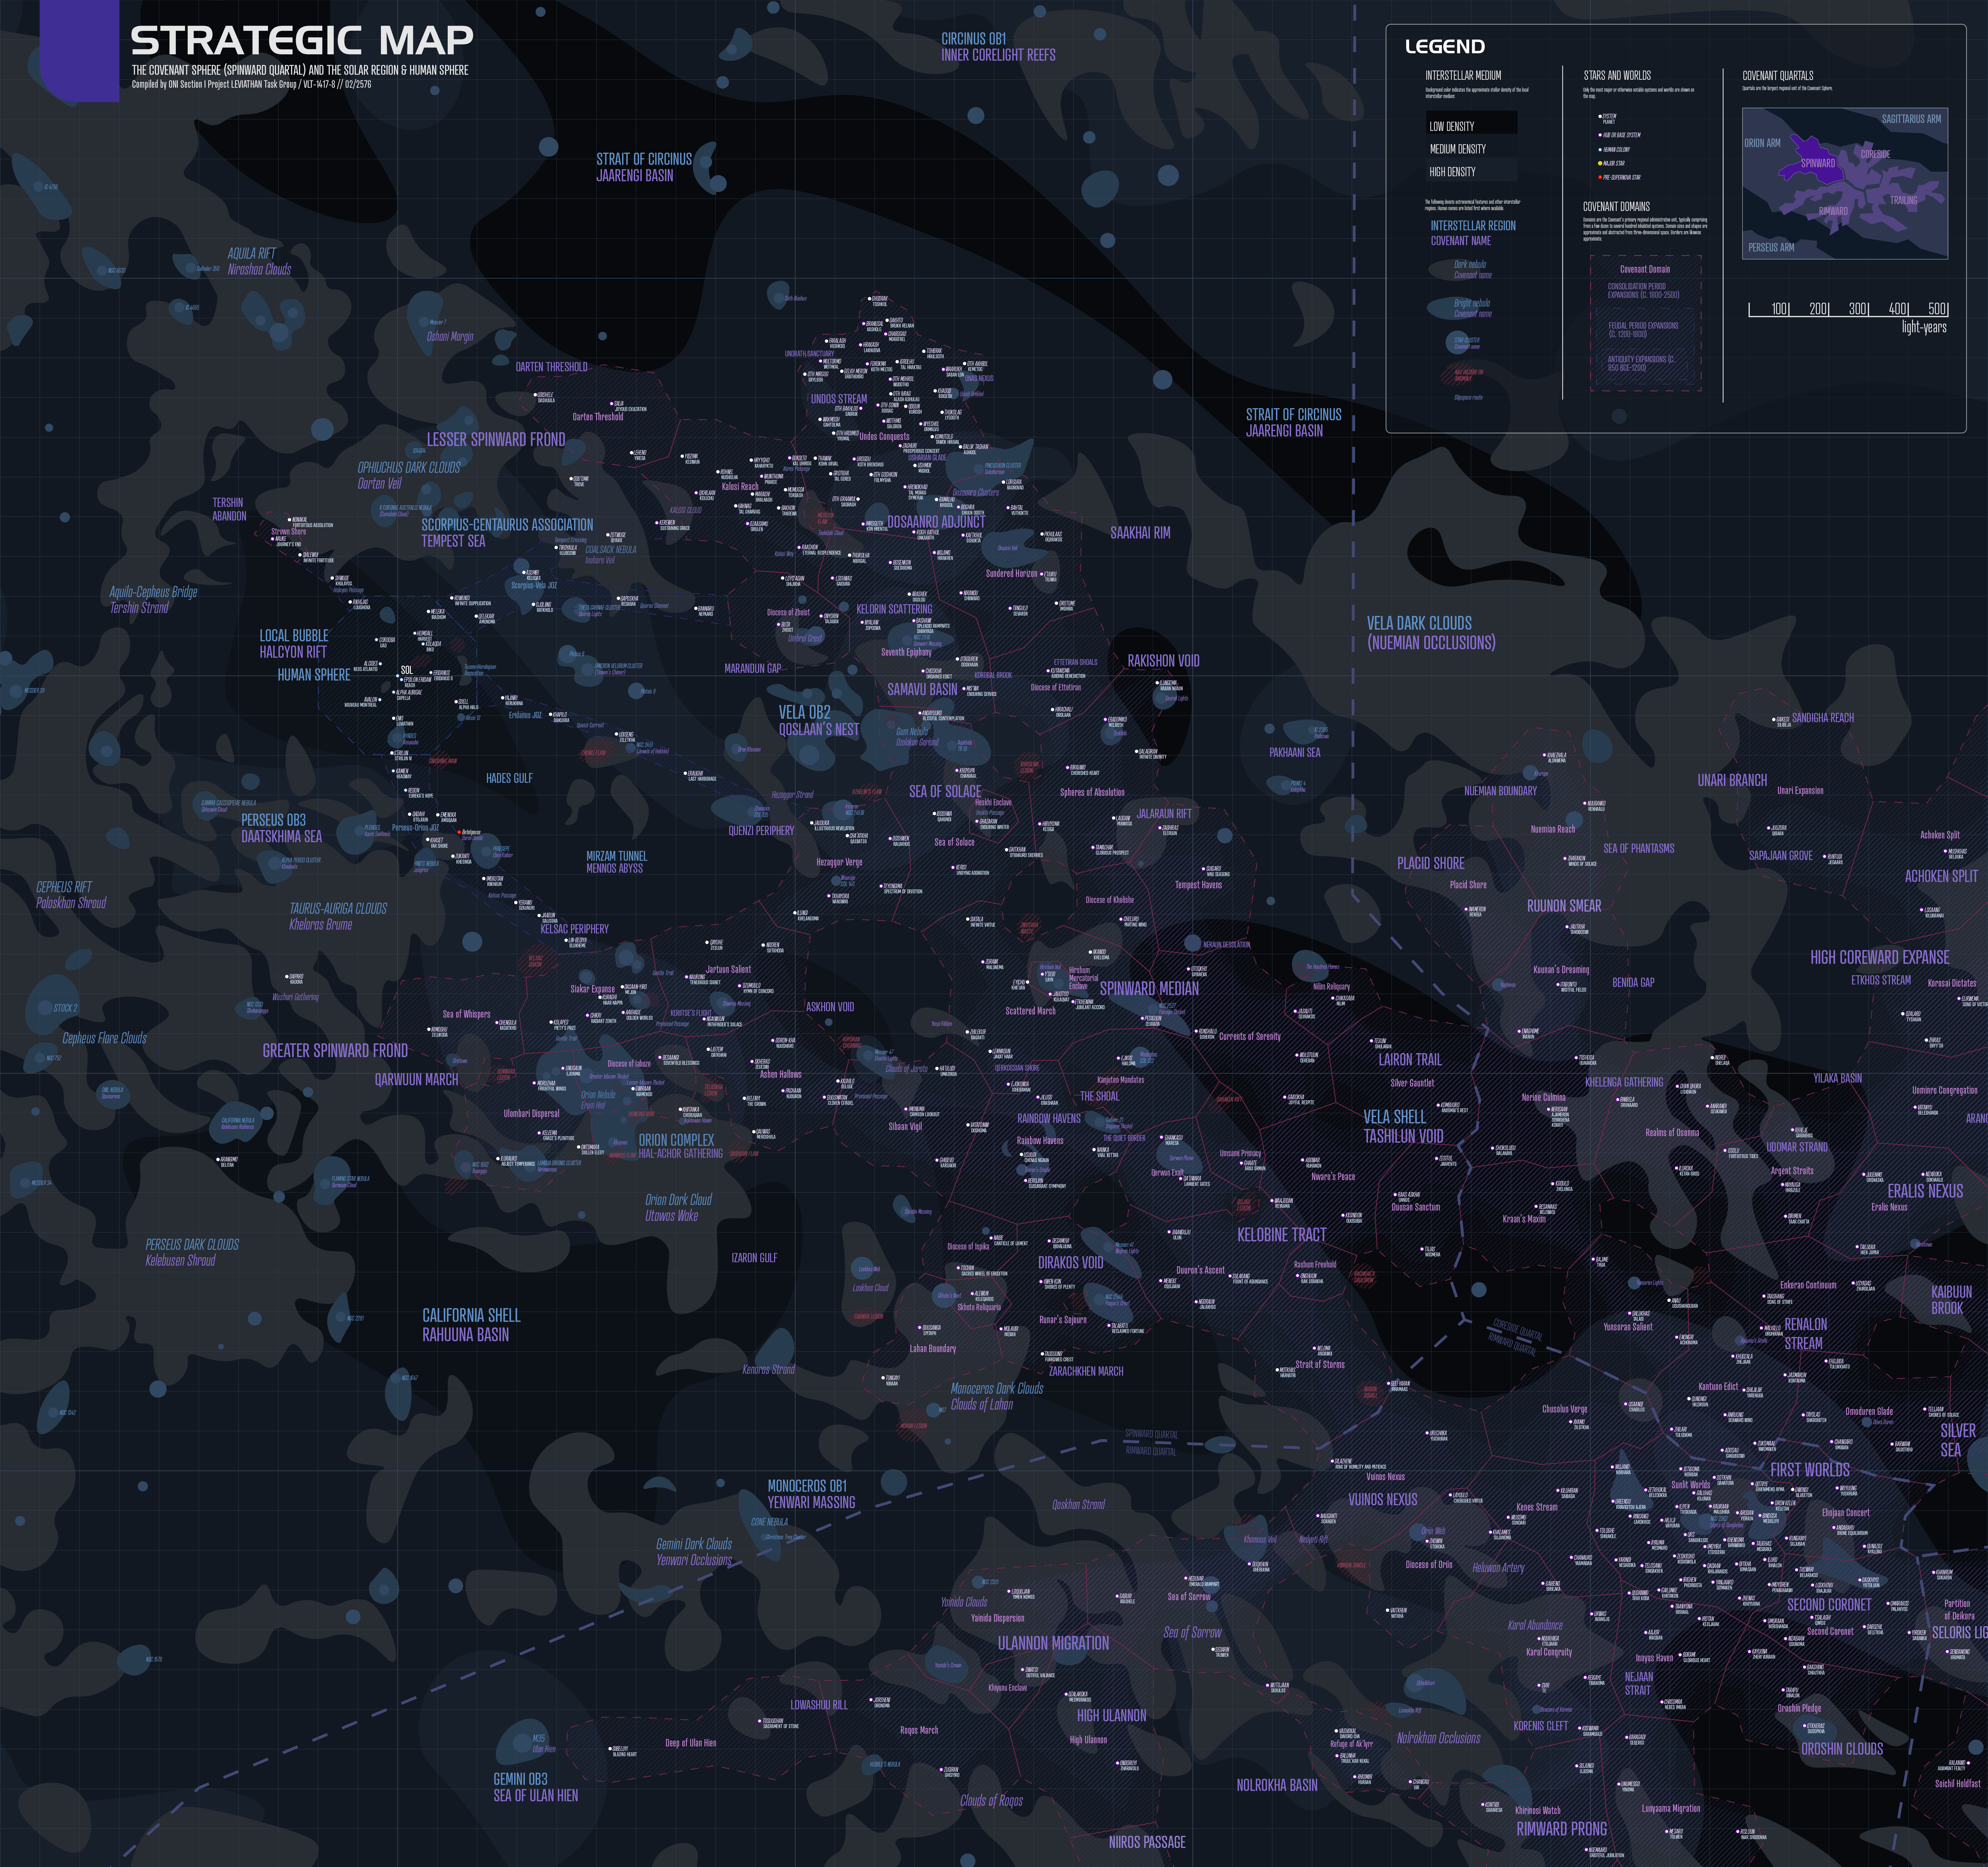Click the SCORPIUS-CENTAURUS ASSOCIATION label
This screenshot has height=1867, width=1988.
coord(507,525)
